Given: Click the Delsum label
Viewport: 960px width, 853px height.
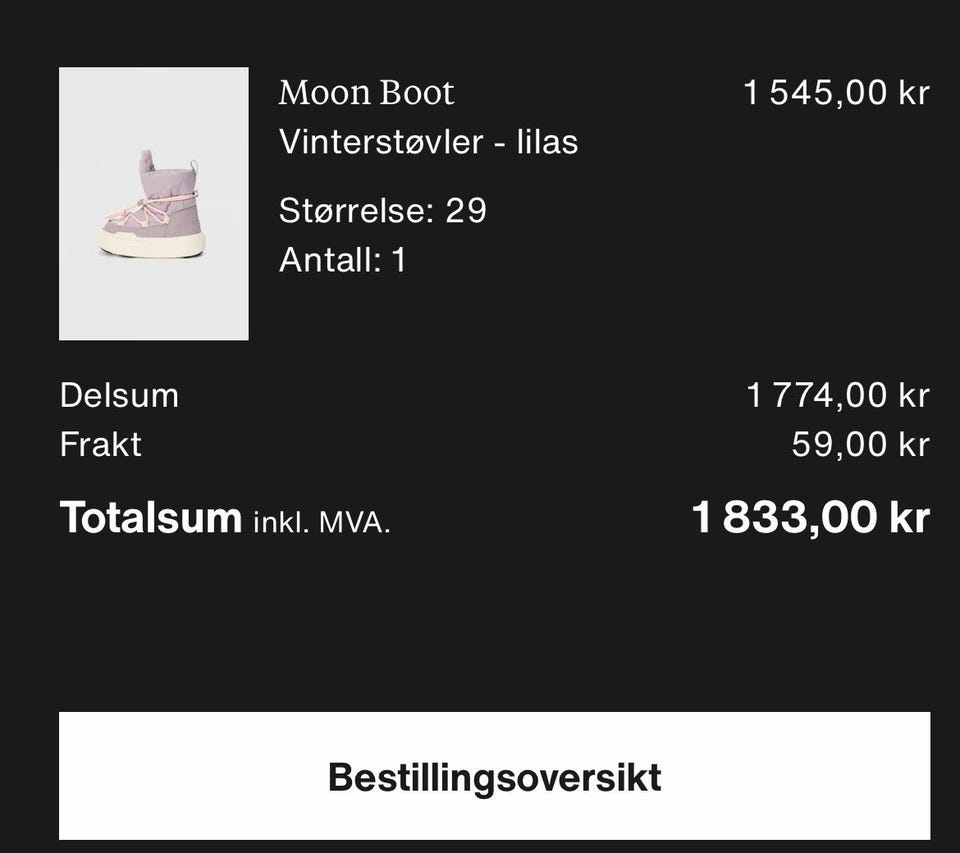Looking at the screenshot, I should tap(119, 395).
